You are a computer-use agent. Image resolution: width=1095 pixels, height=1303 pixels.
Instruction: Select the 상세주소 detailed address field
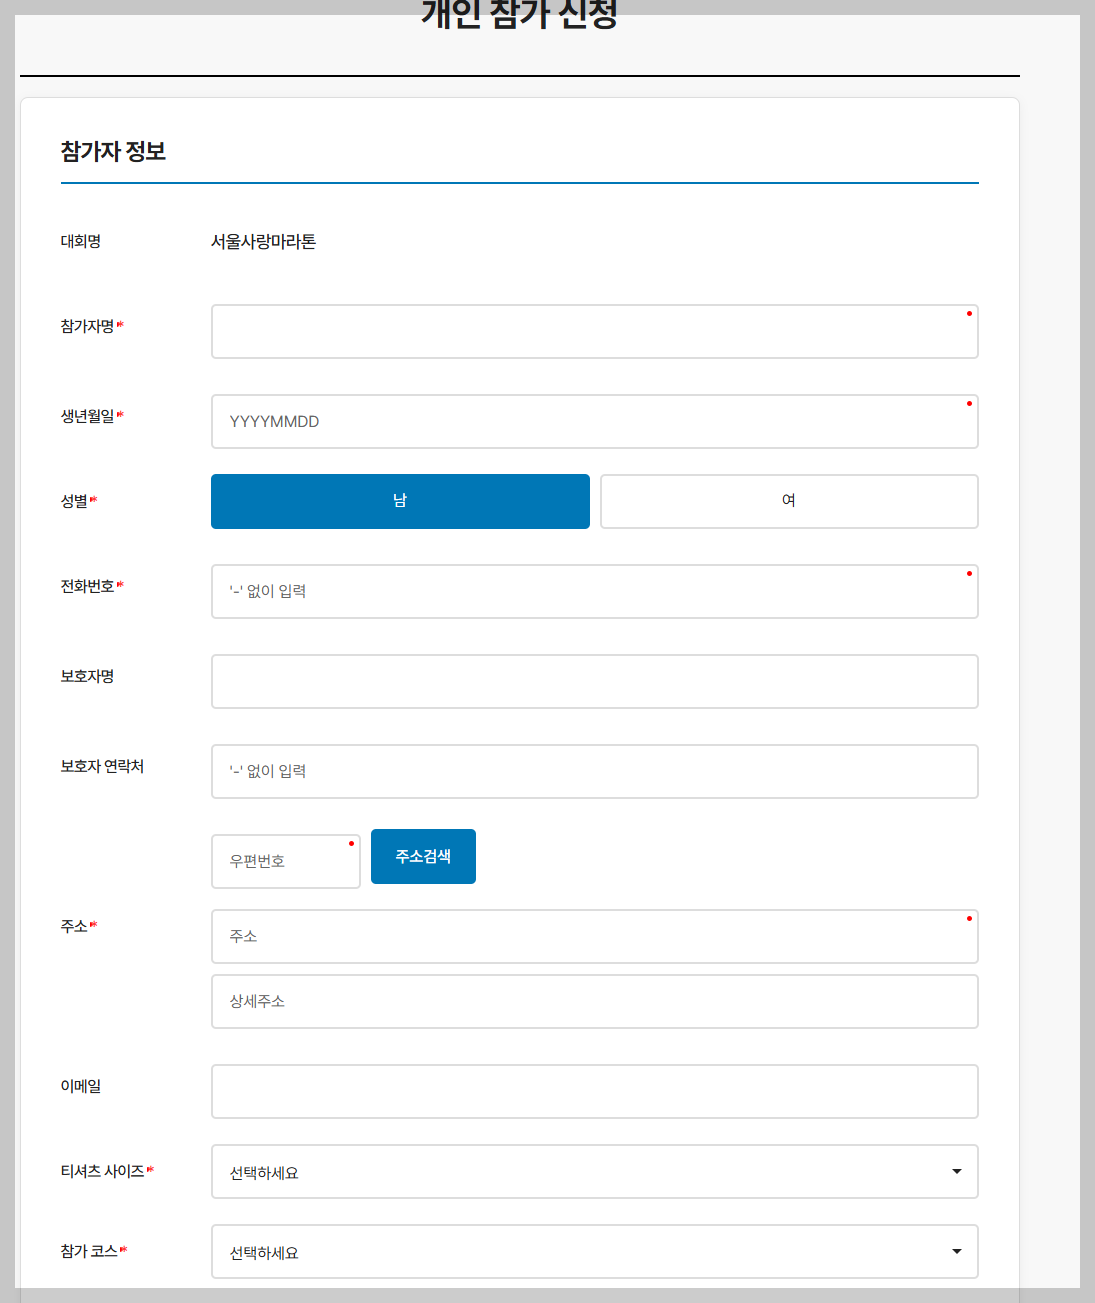[594, 1001]
